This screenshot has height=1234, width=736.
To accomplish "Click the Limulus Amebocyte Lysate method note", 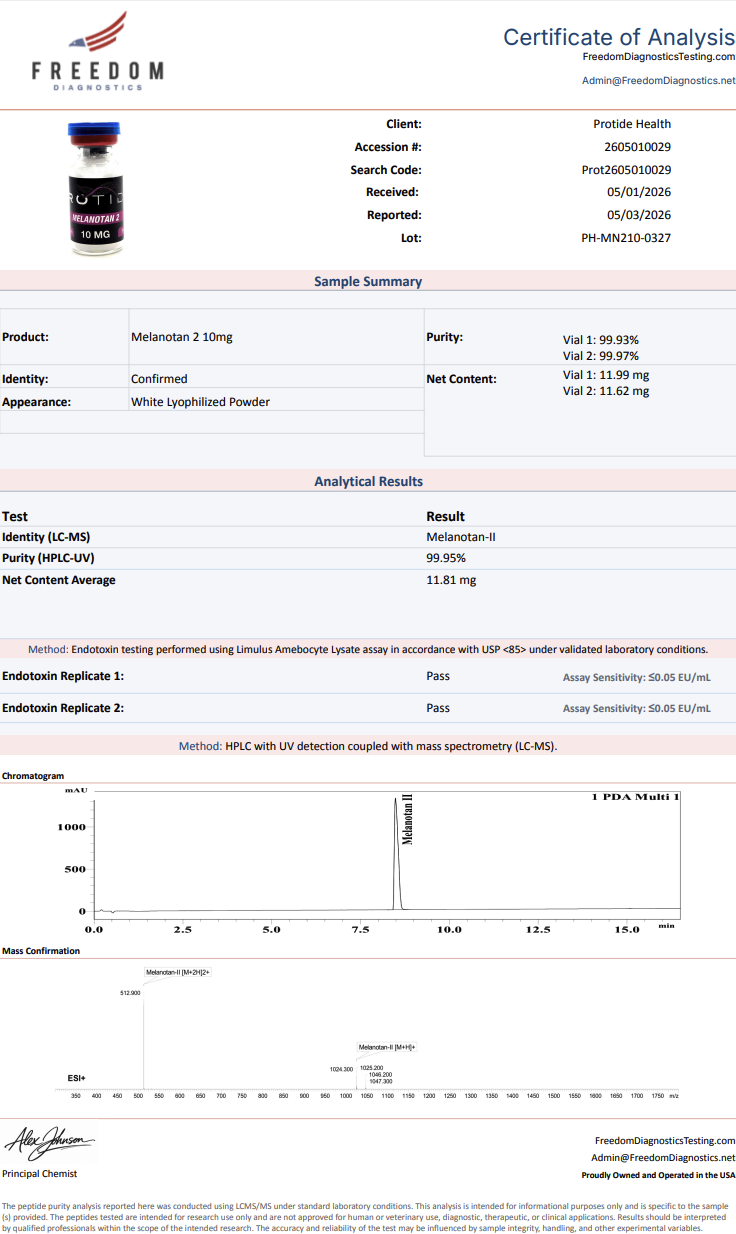I will pyautogui.click(x=368, y=649).
